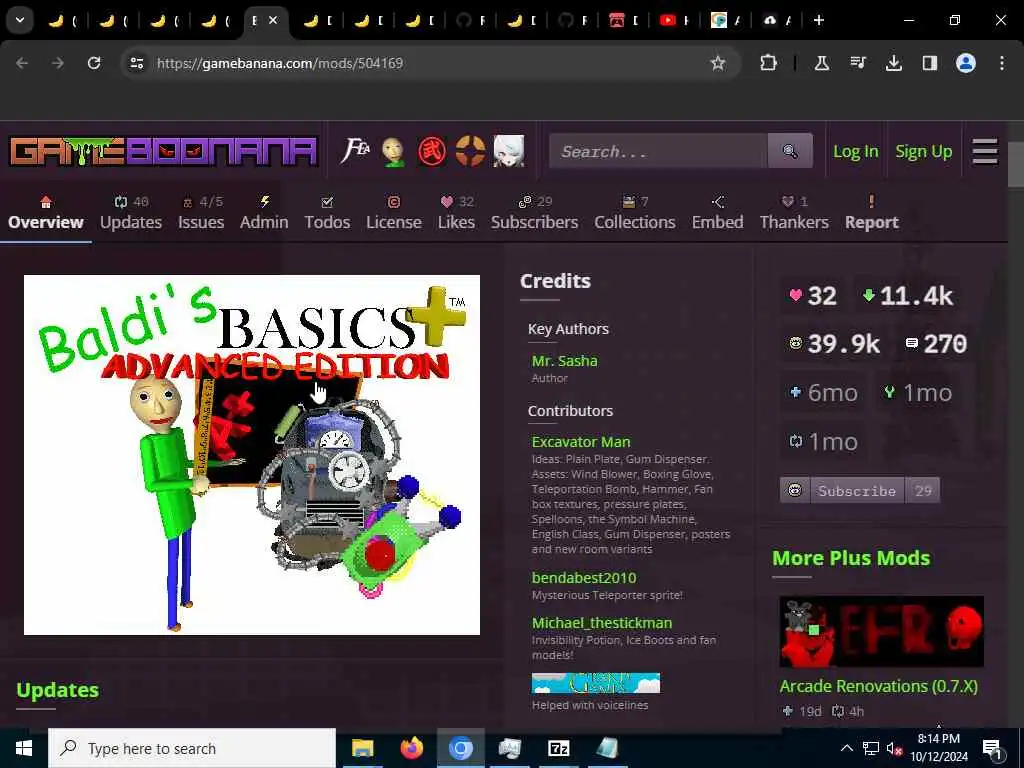
Task: Click the 32 likes heart stat
Action: [x=813, y=296]
